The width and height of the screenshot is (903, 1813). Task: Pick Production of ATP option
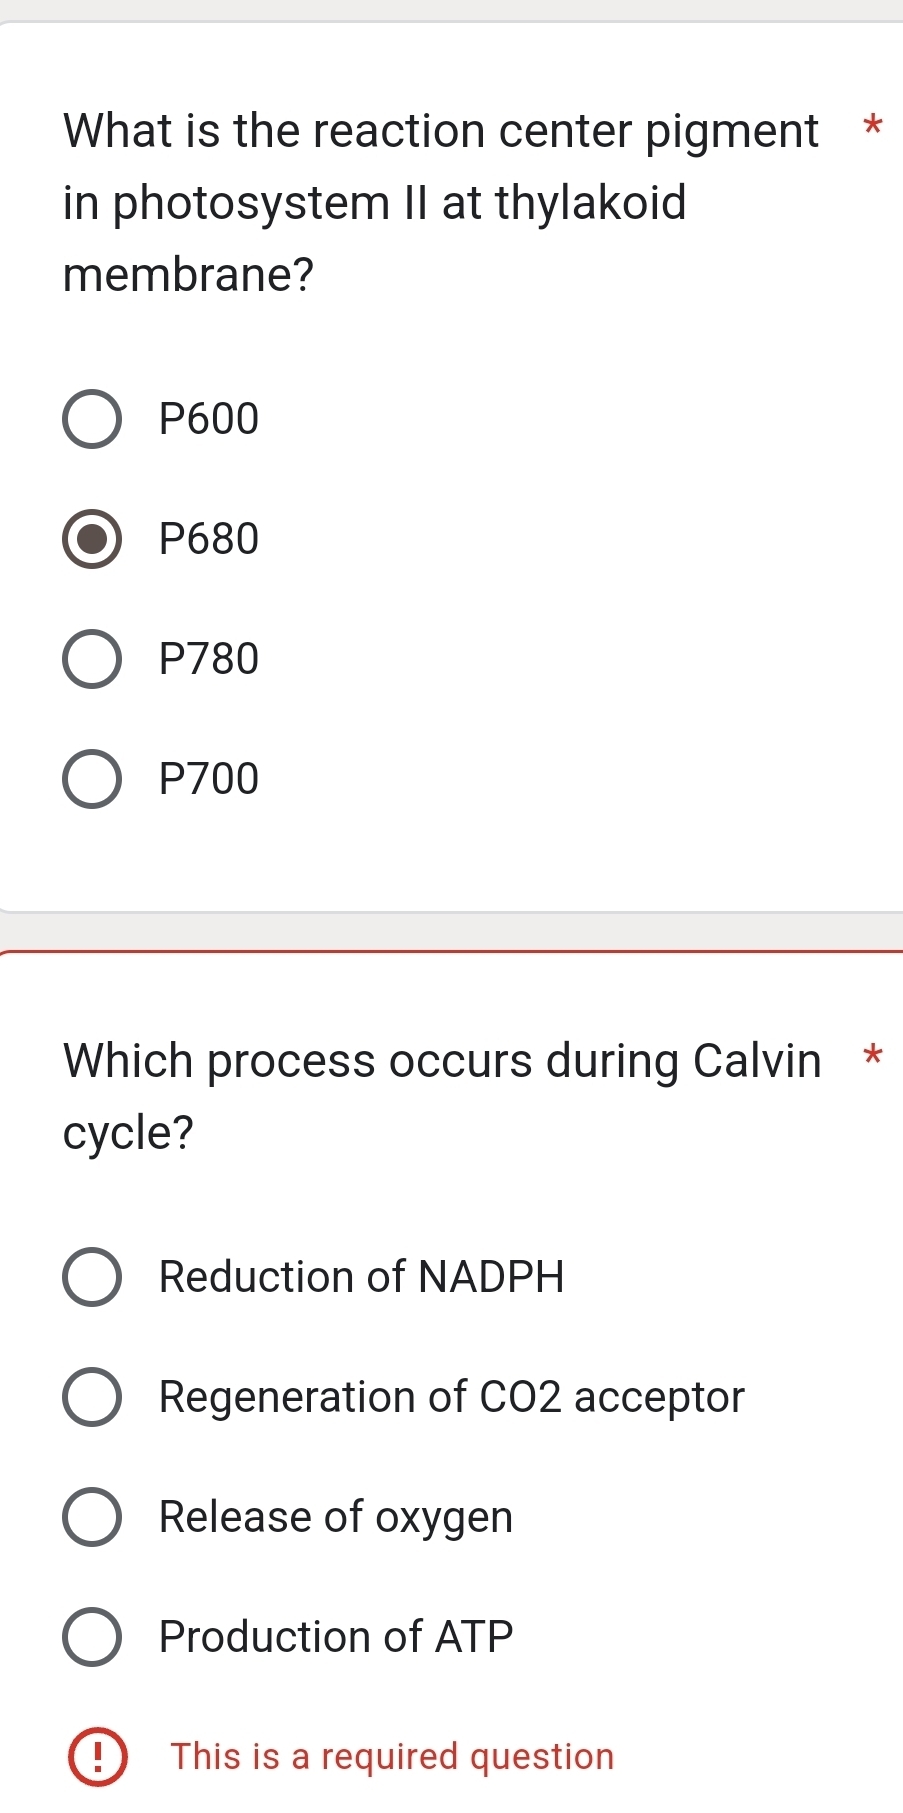coord(92,1637)
